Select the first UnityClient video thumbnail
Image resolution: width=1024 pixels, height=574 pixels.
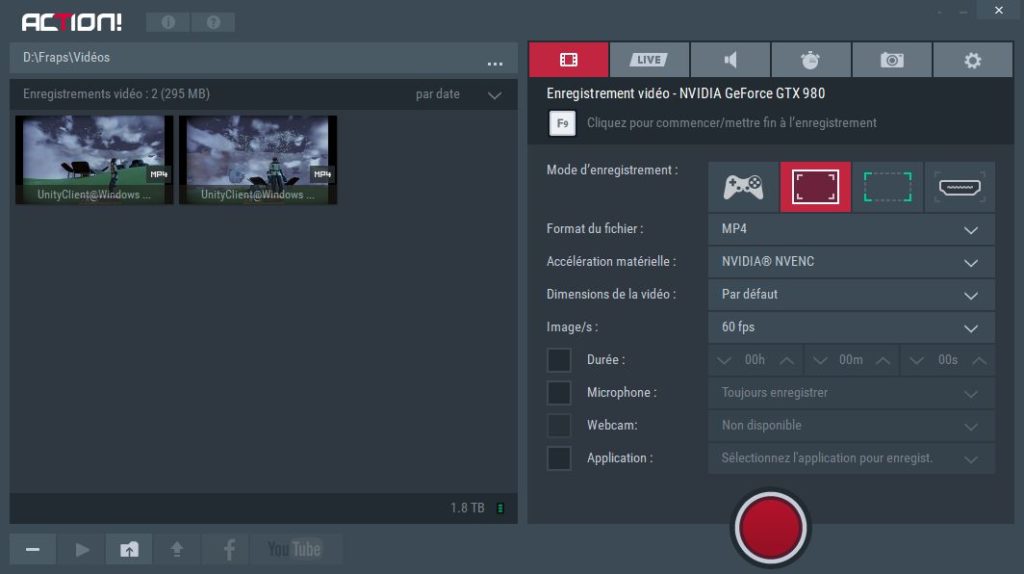pyautogui.click(x=94, y=160)
